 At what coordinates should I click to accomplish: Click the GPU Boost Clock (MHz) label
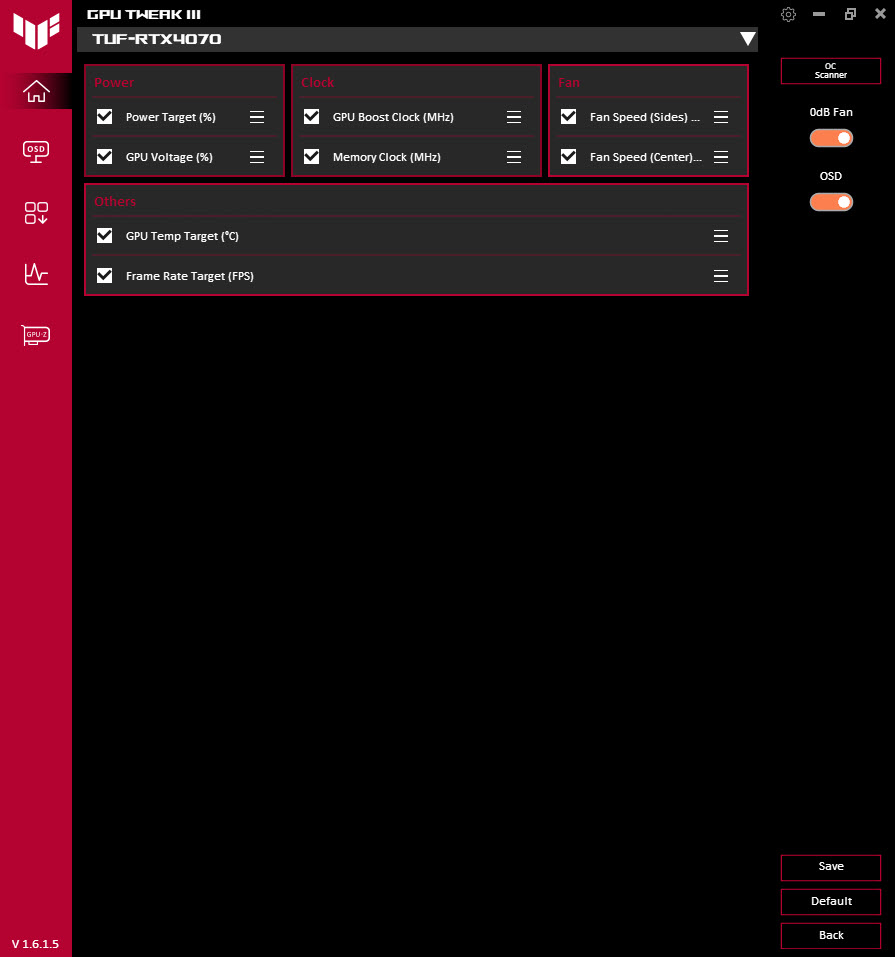[393, 117]
